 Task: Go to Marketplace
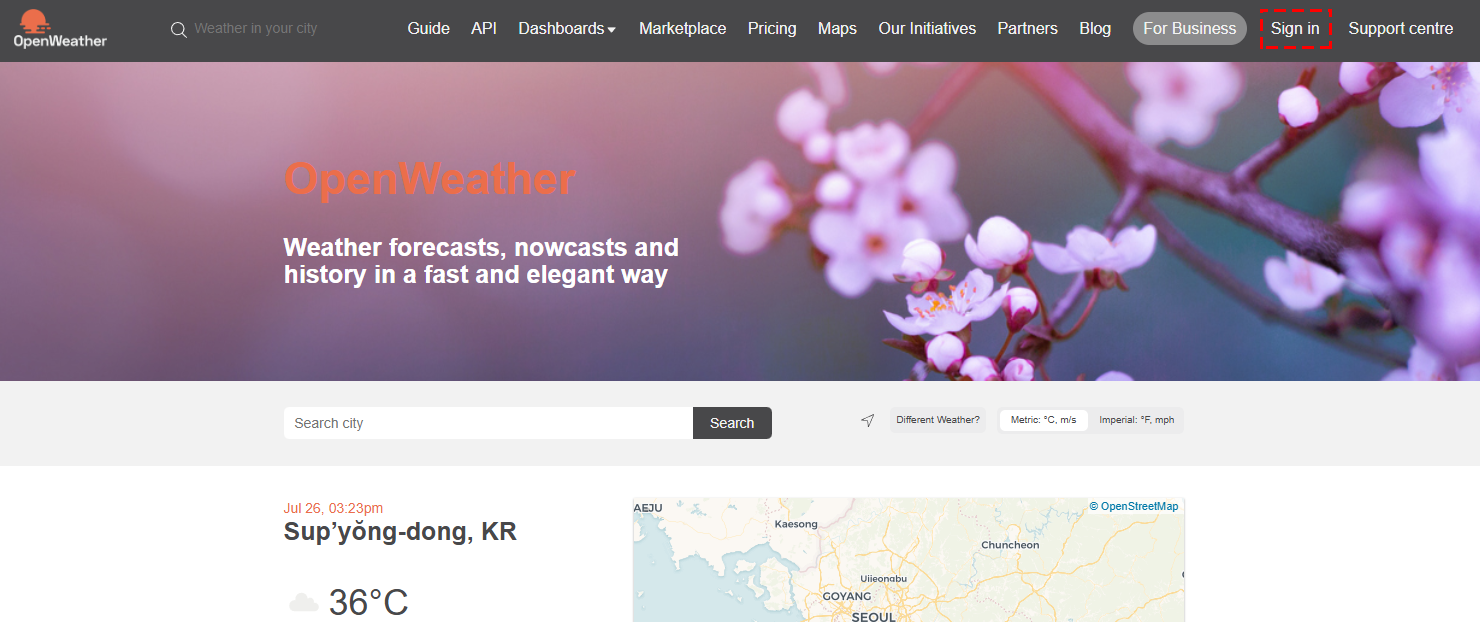click(683, 28)
